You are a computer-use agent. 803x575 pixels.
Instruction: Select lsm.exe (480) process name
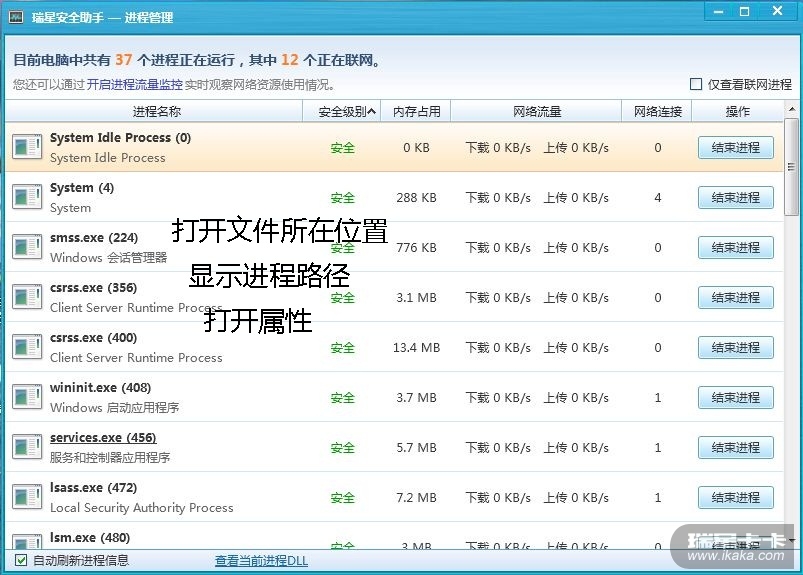coord(90,538)
